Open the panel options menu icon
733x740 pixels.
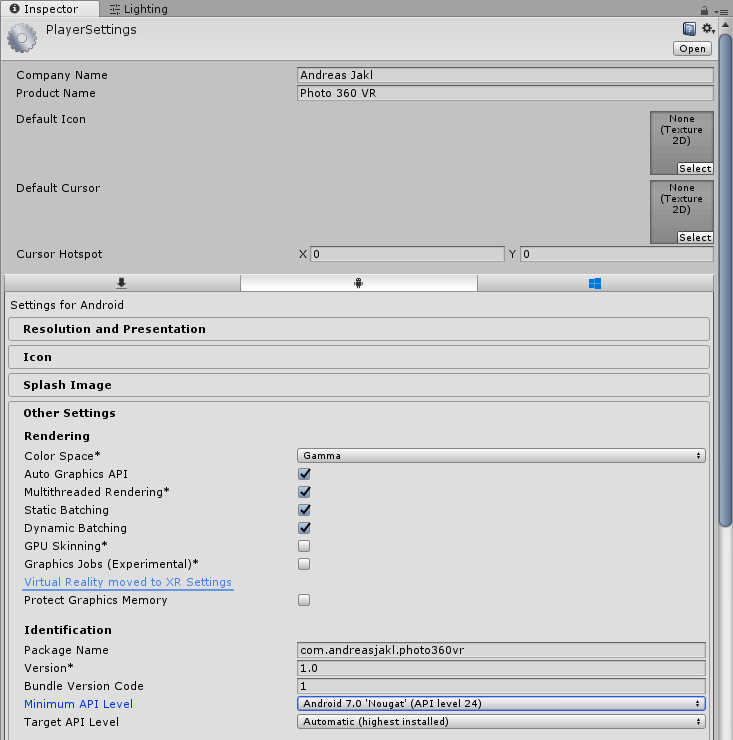tap(722, 10)
